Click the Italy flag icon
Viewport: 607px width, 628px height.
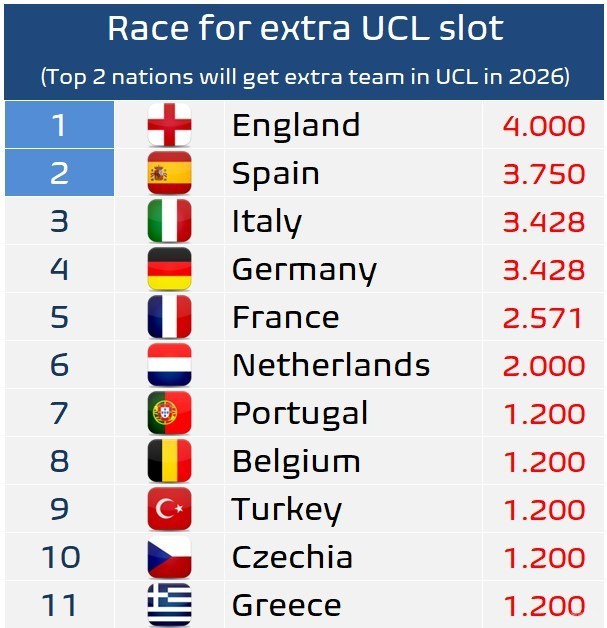click(x=169, y=222)
